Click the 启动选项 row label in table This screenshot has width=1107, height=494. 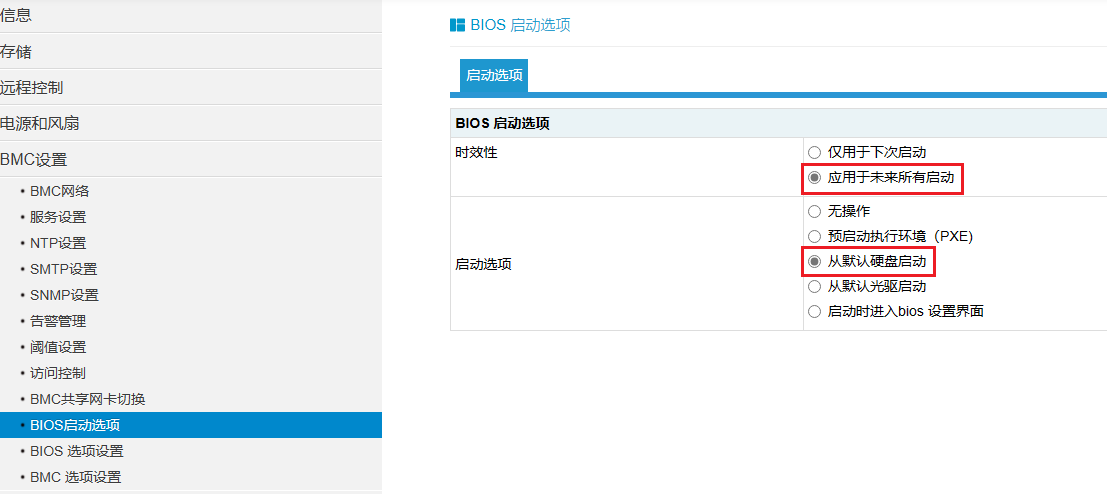pos(484,265)
